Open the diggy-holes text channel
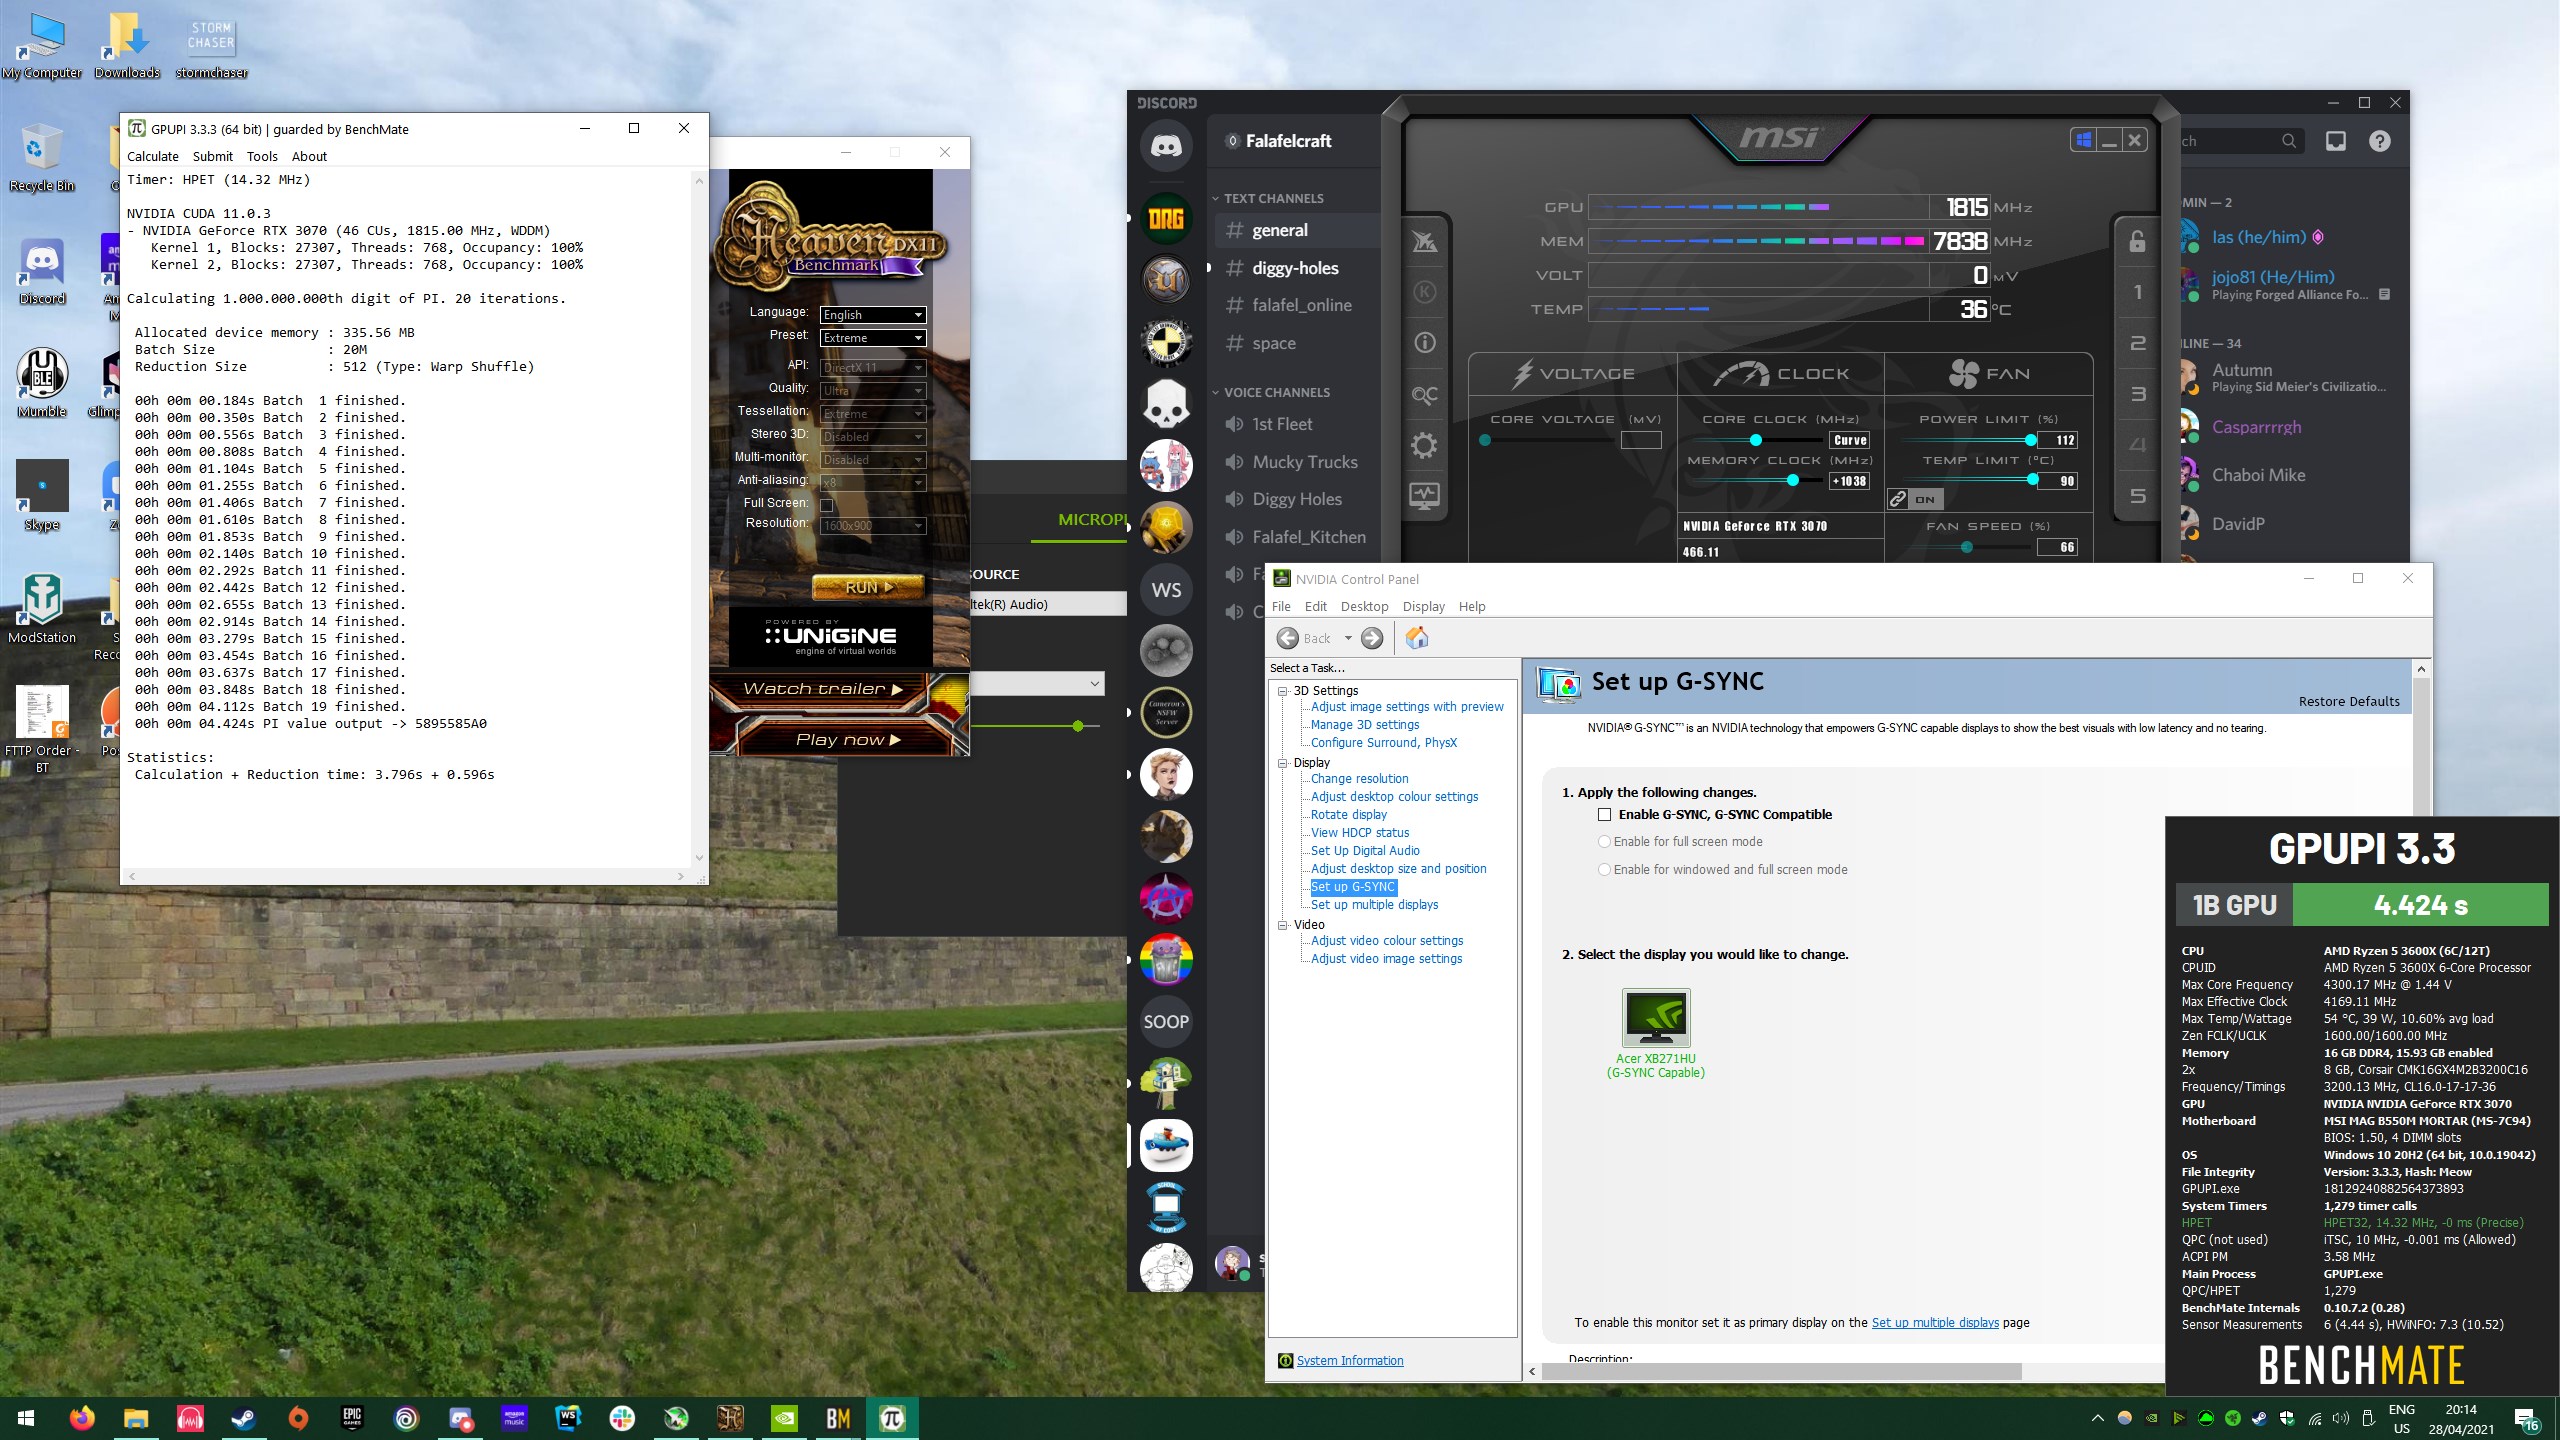The height and width of the screenshot is (1440, 2560). [x=1297, y=268]
